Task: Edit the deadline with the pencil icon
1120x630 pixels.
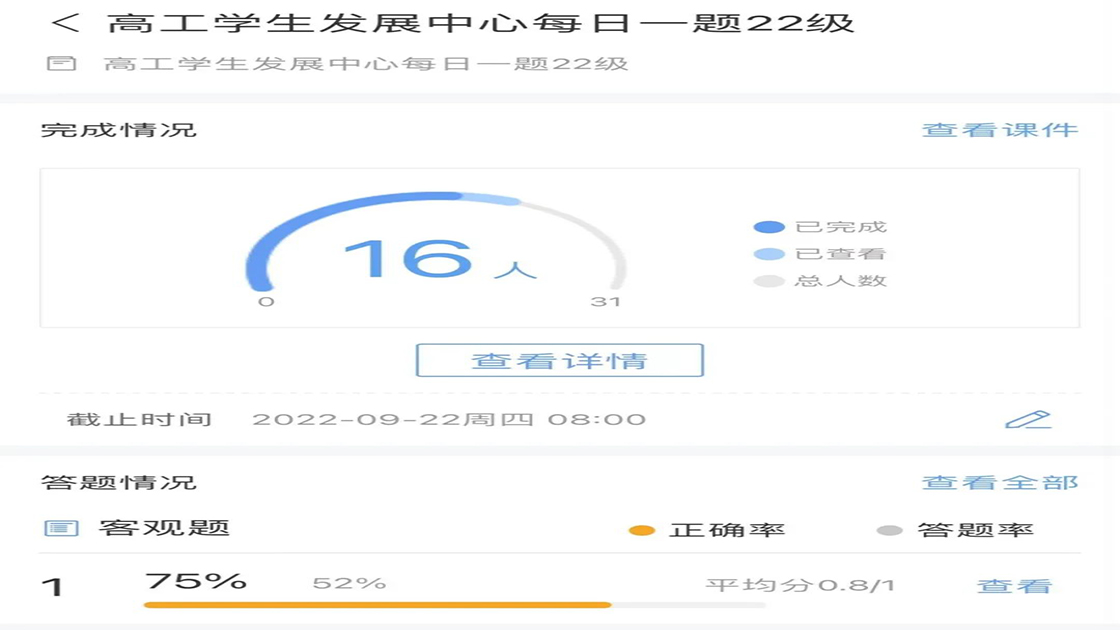Action: coord(1028,419)
